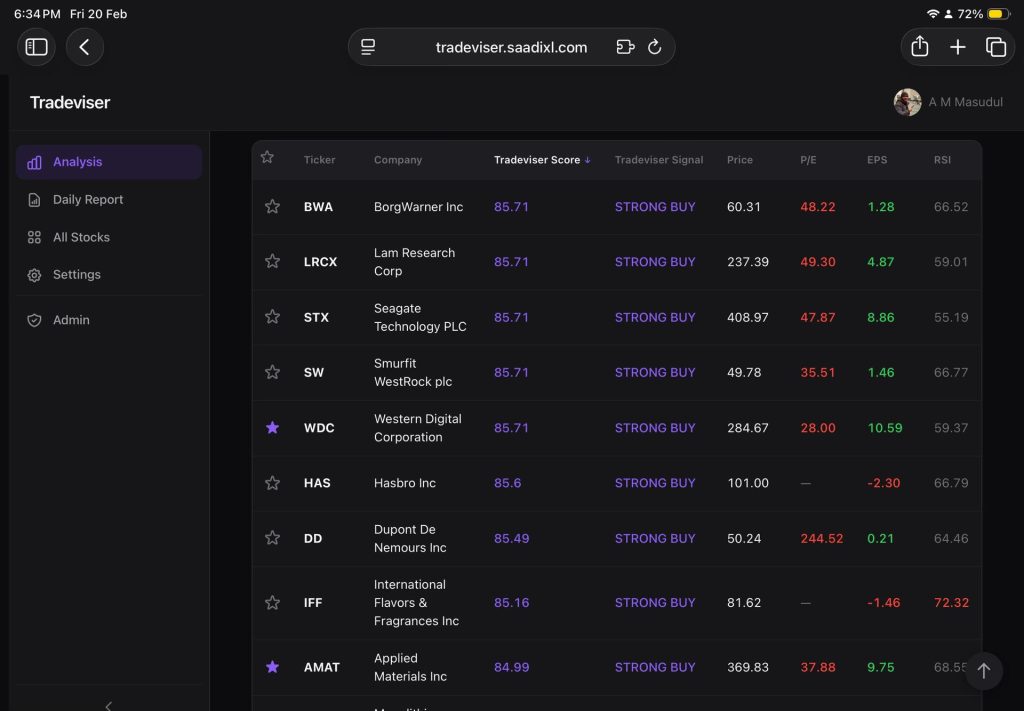Click company name International Flavors & Fragrances Inc
1024x711 pixels.
pos(416,603)
